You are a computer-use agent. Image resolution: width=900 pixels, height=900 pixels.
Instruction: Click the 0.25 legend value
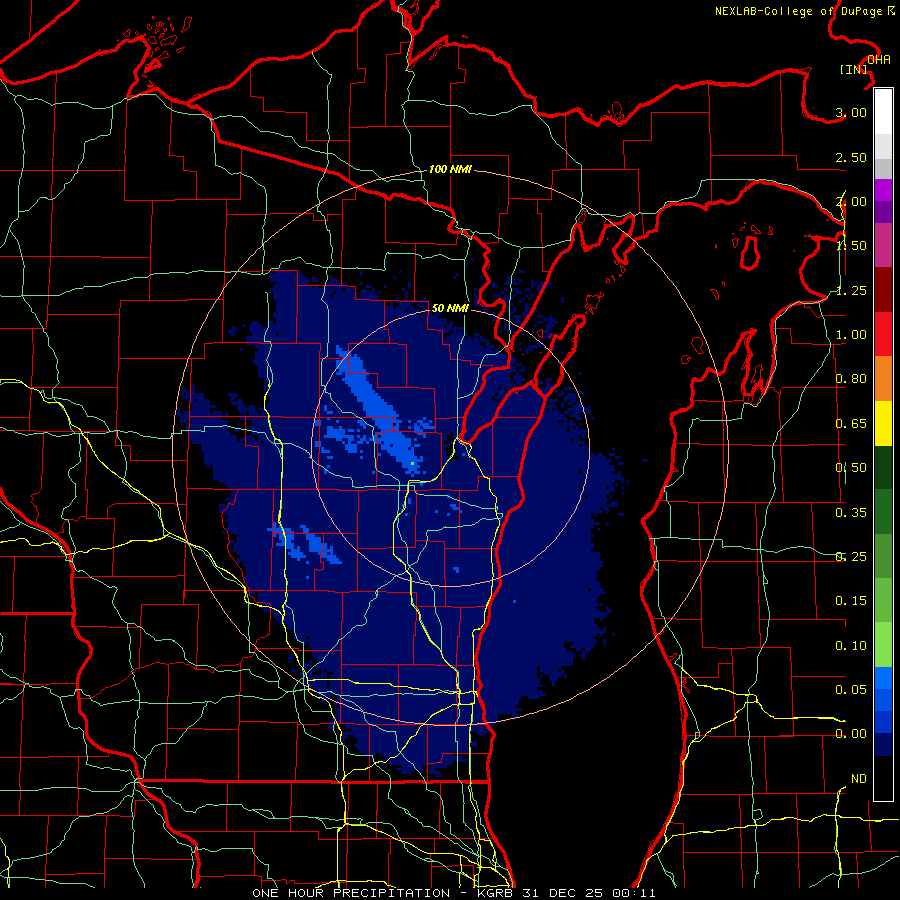click(x=851, y=557)
